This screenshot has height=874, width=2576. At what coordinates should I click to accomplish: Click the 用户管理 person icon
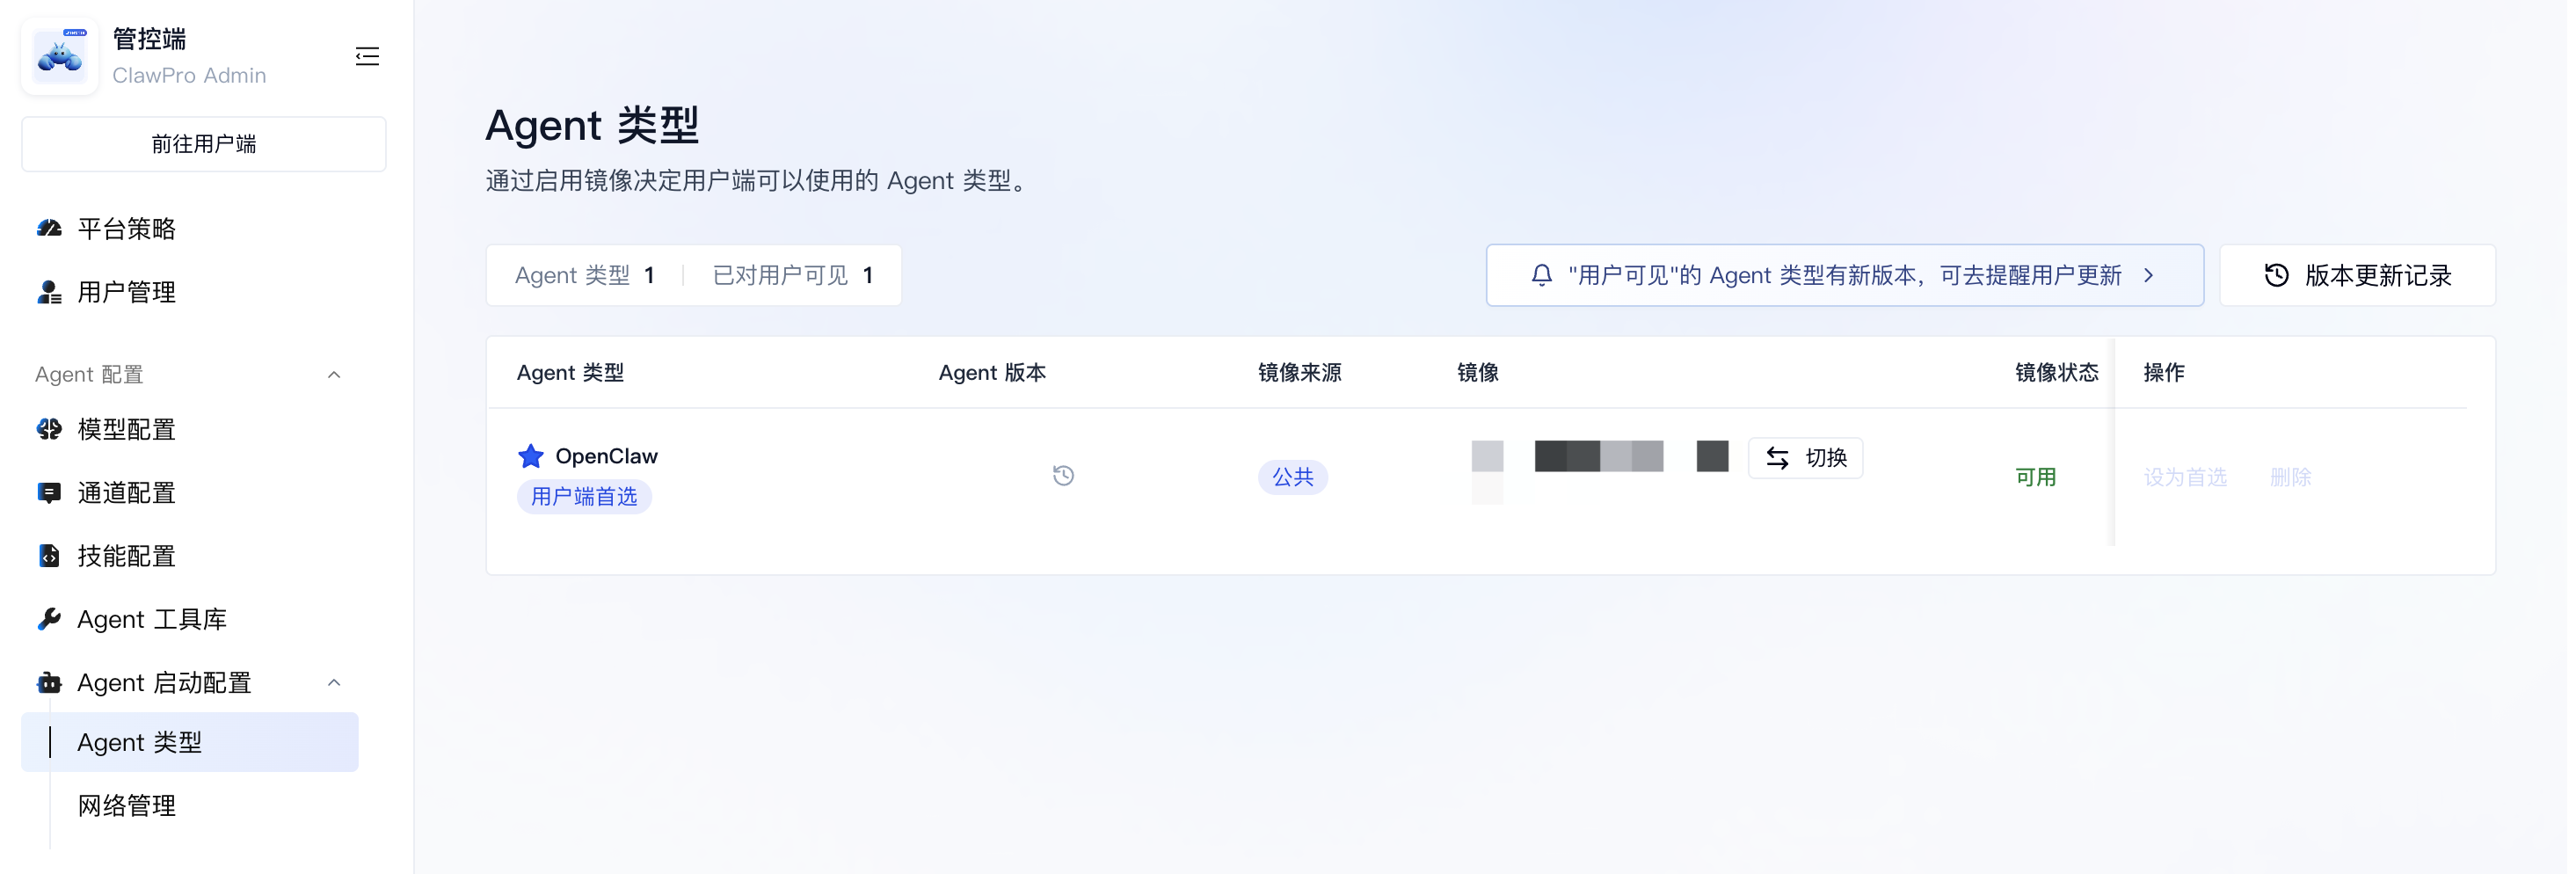click(49, 292)
